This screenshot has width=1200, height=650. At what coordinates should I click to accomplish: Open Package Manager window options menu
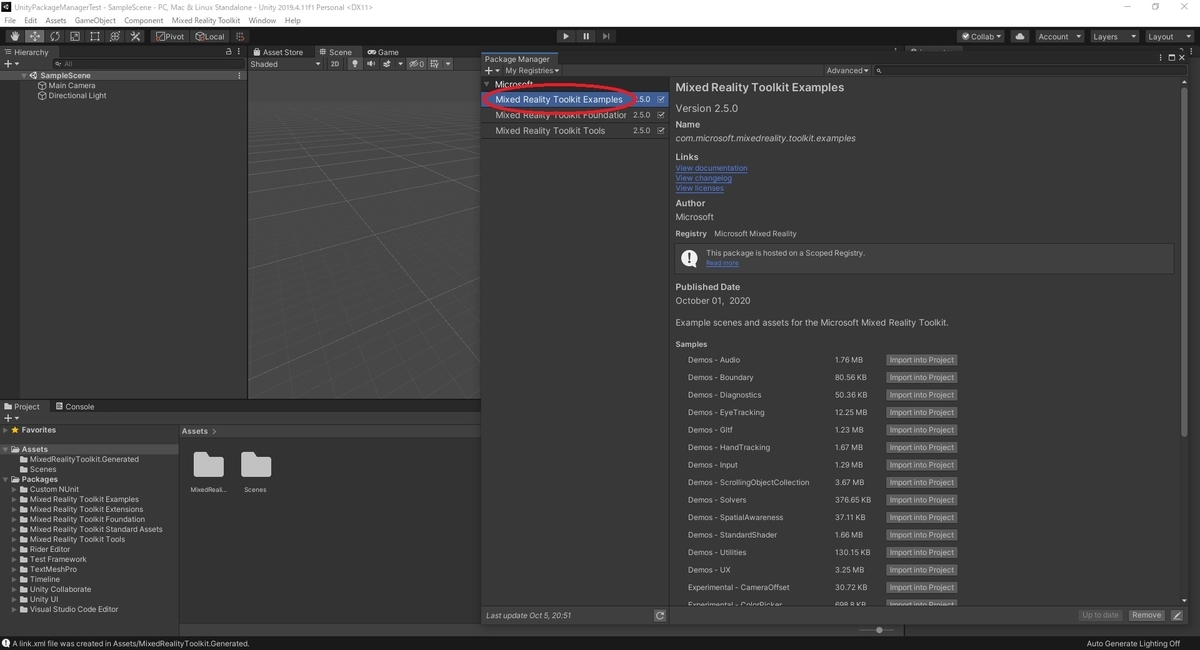(1159, 58)
